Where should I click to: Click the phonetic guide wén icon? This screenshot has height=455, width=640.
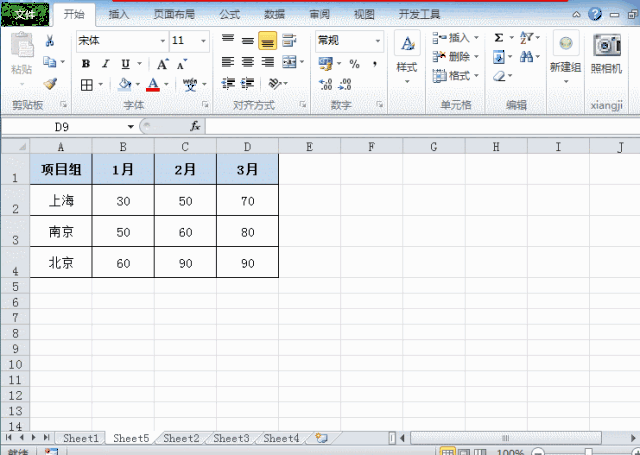(190, 84)
